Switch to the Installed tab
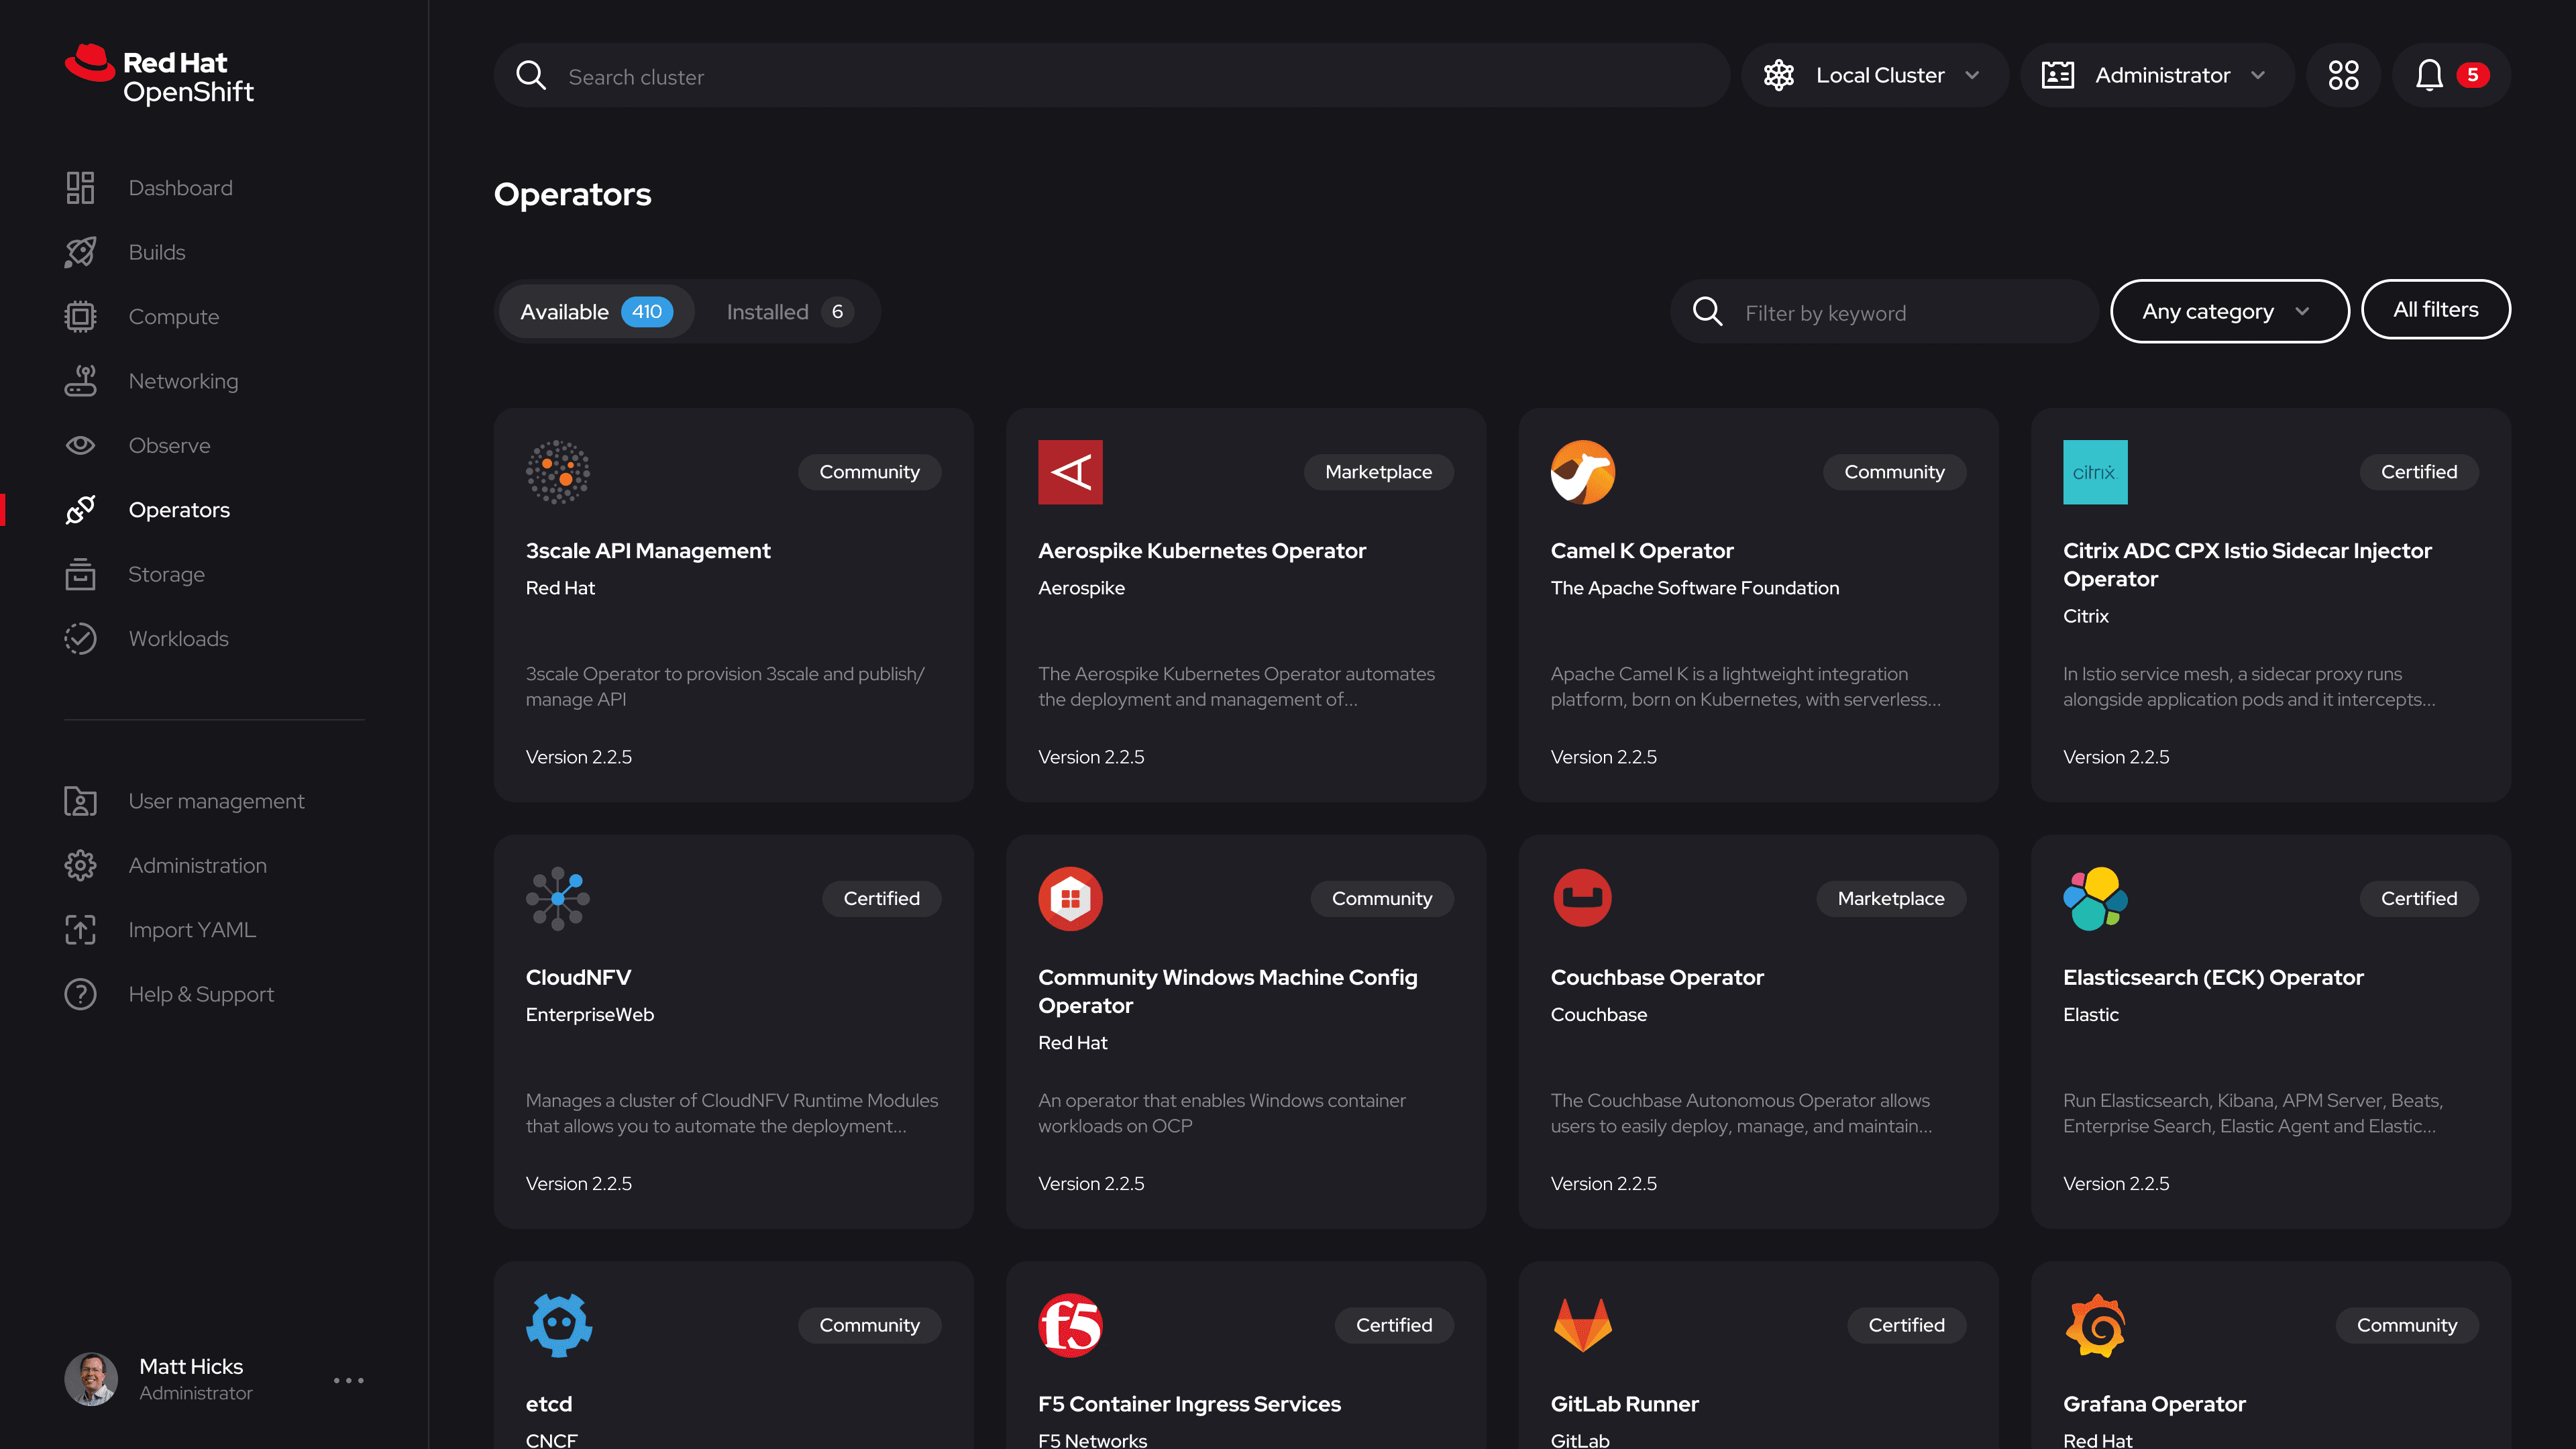Image resolution: width=2576 pixels, height=1449 pixels. point(789,312)
